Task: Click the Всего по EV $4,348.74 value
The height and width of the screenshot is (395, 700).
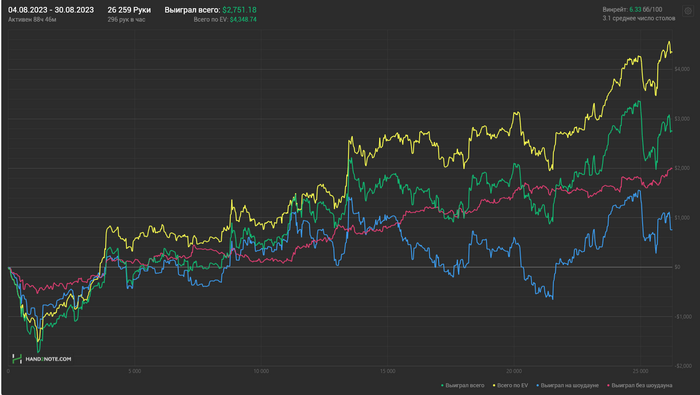Action: click(225, 20)
